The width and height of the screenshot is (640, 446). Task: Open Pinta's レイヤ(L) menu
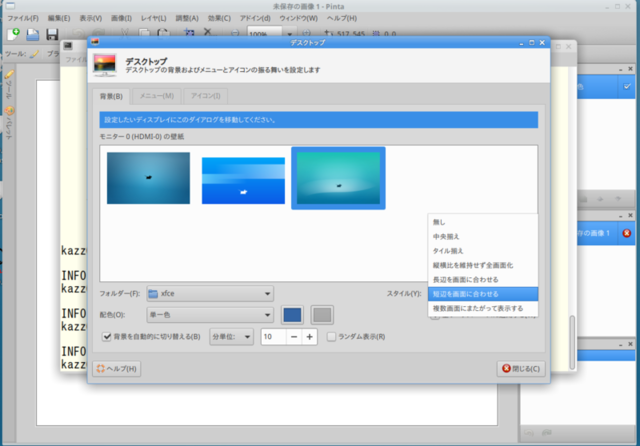tap(153, 18)
